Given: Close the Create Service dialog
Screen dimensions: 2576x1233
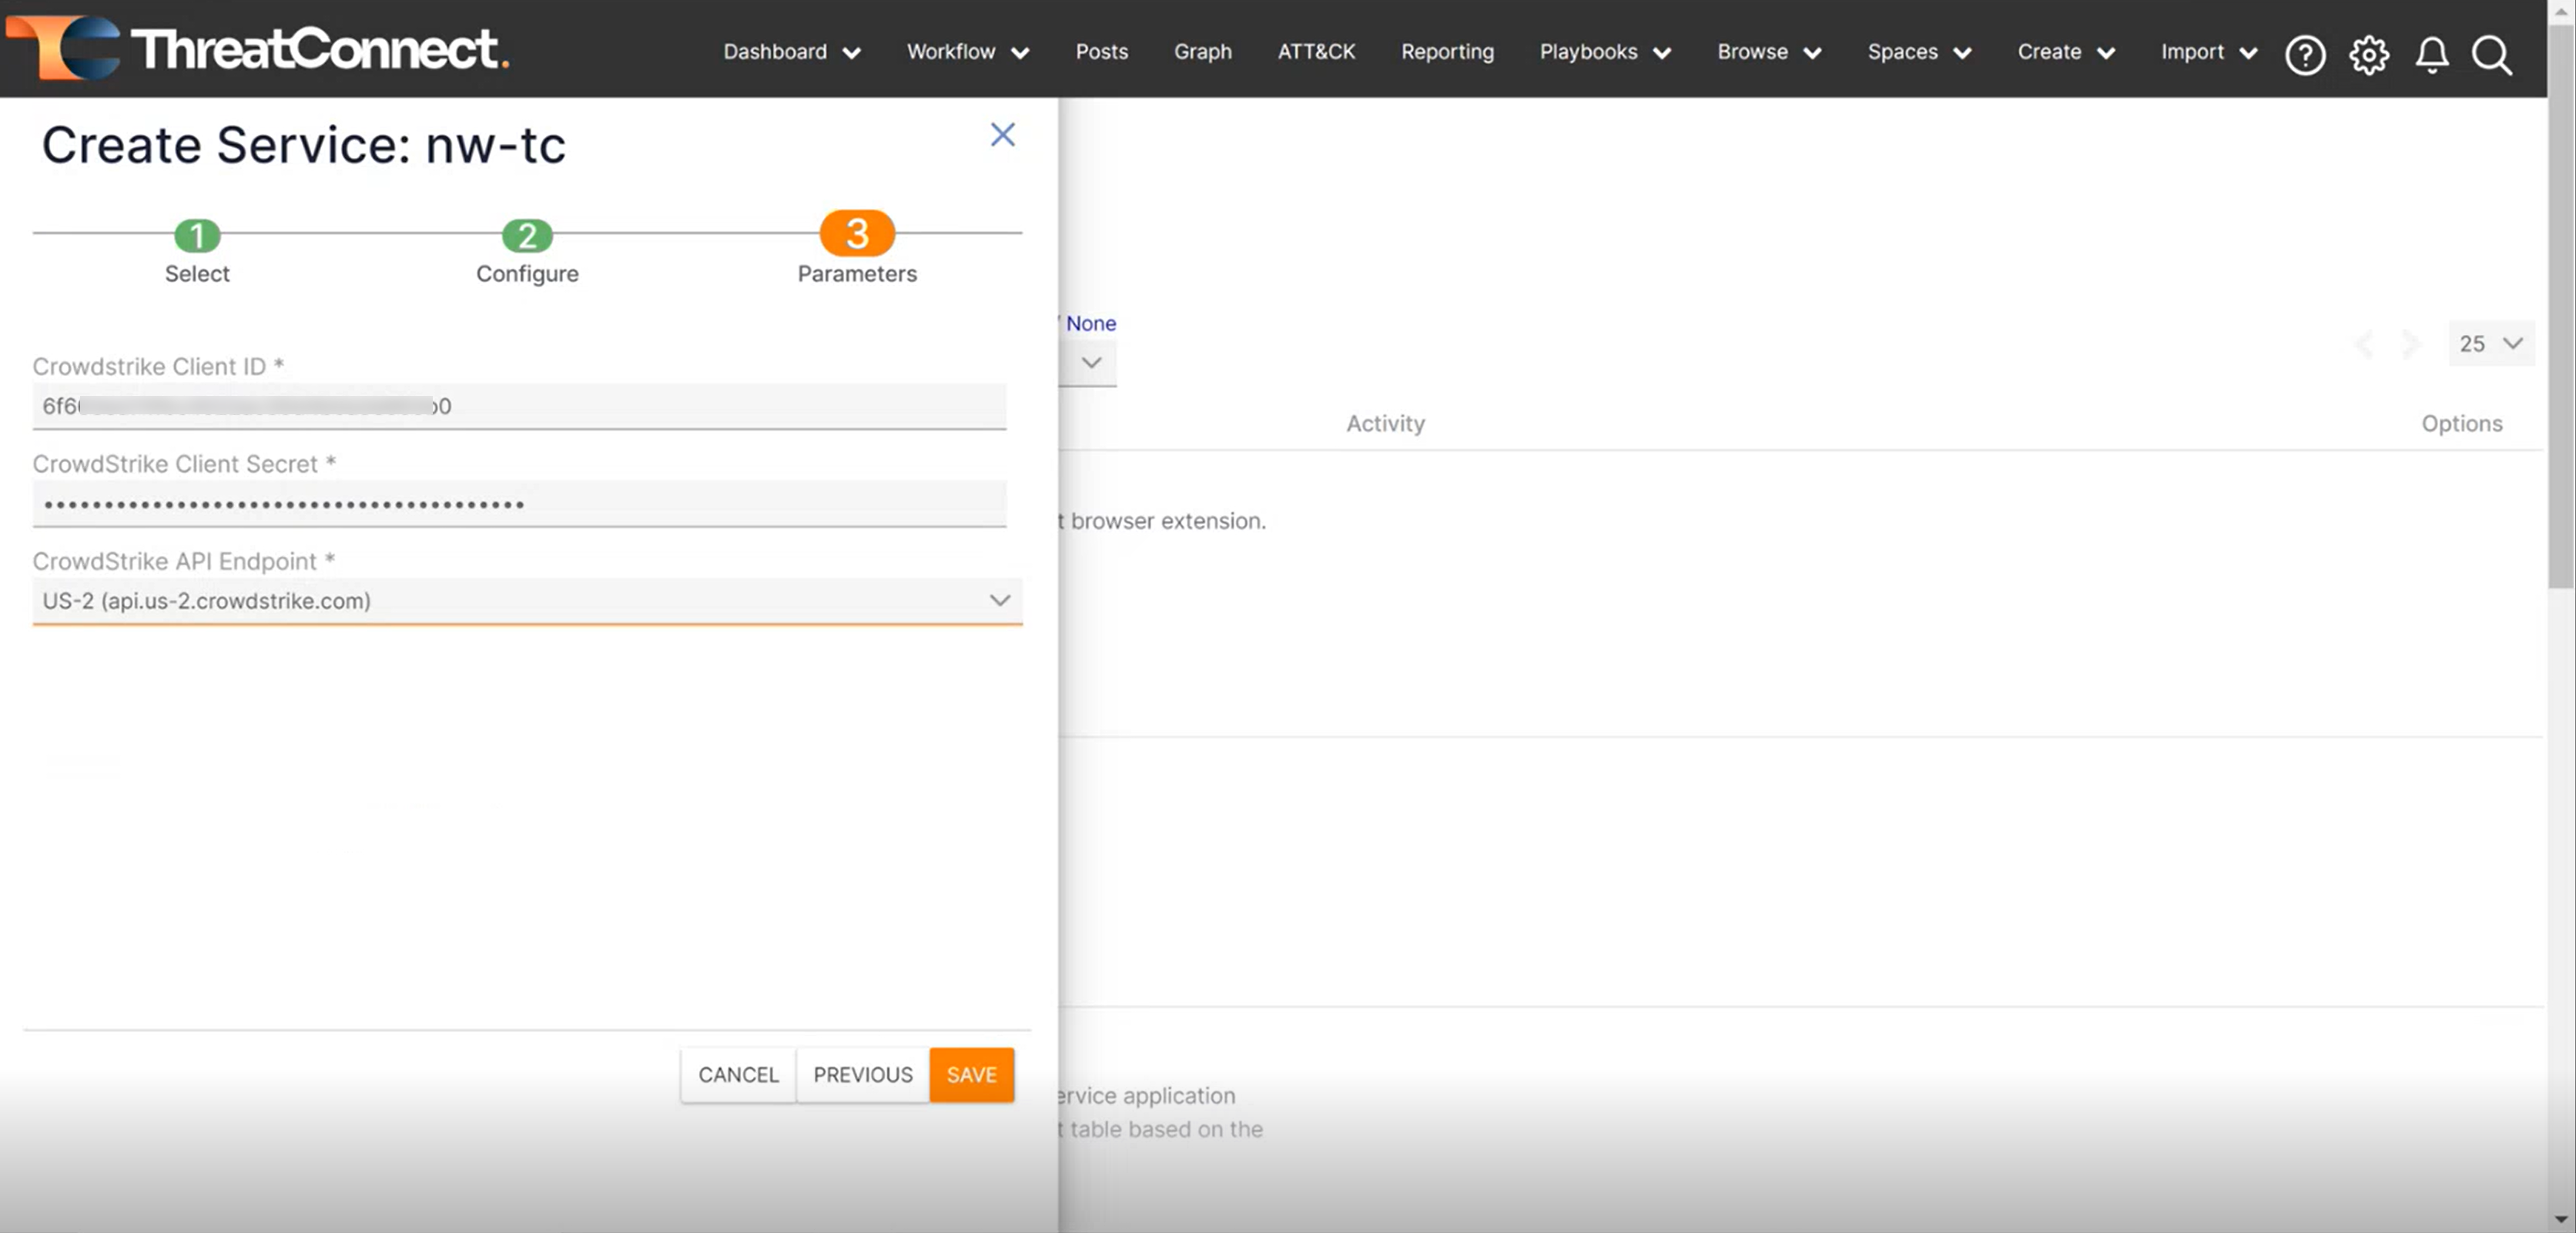Looking at the screenshot, I should point(1003,134).
